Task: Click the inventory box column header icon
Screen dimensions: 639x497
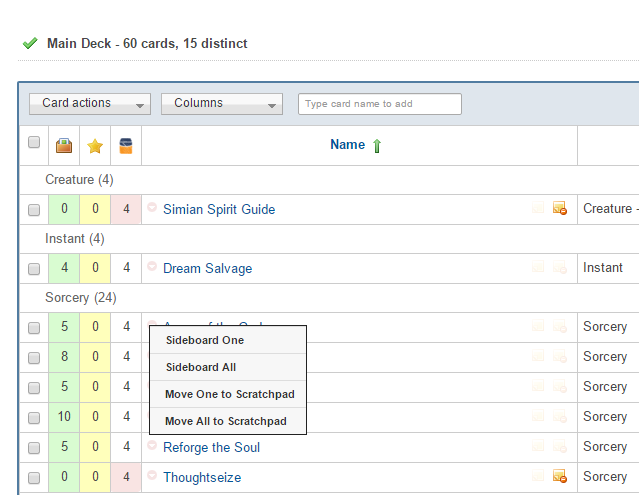Action: point(64,146)
